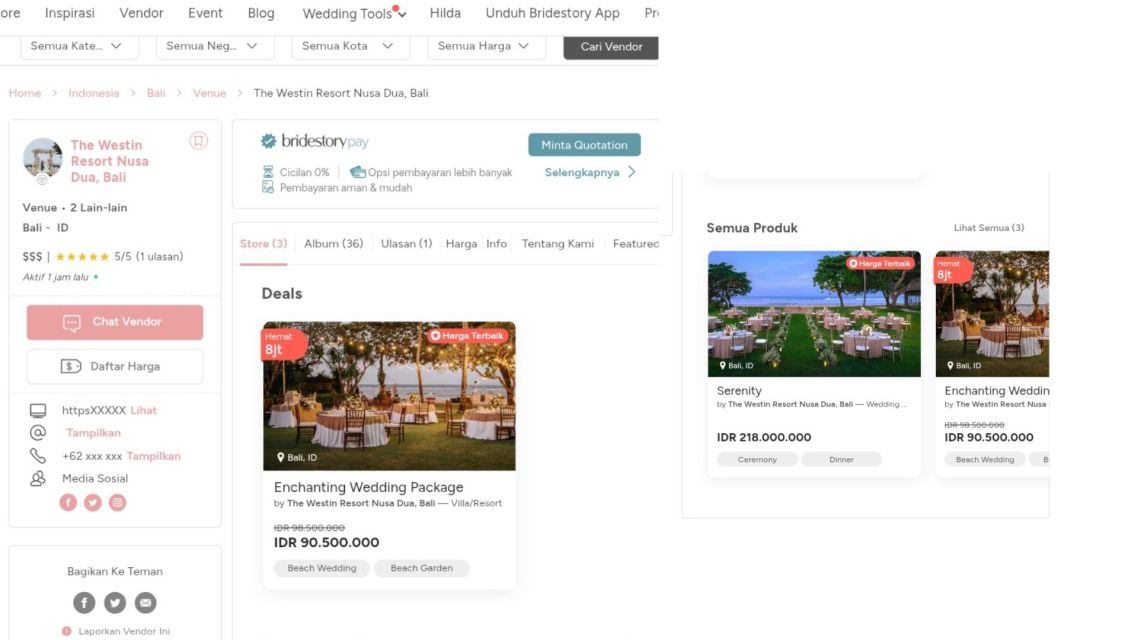Open Unduh Bridestory App link
This screenshot has width=1138, height=640.
552,13
